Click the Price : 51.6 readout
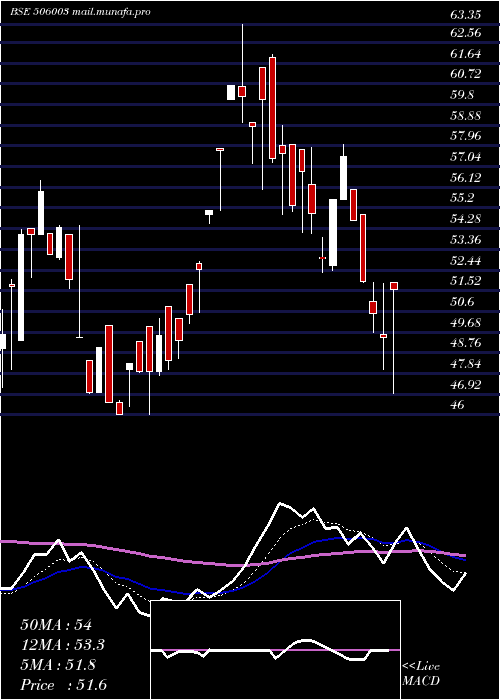The height and width of the screenshot is (700, 500). [63, 685]
